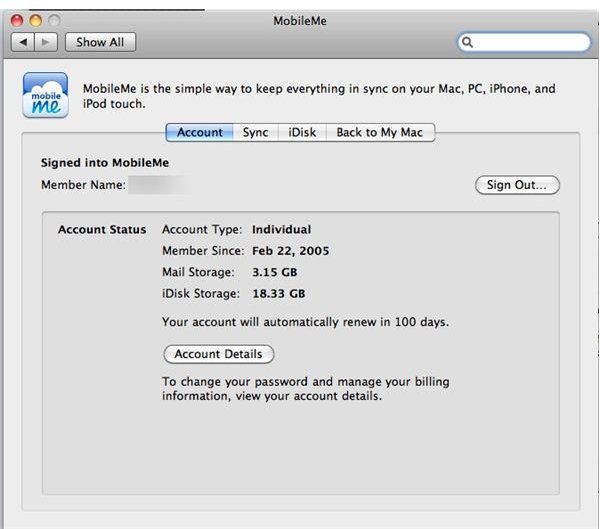Switch to Back to My Mac tab

tap(380, 132)
